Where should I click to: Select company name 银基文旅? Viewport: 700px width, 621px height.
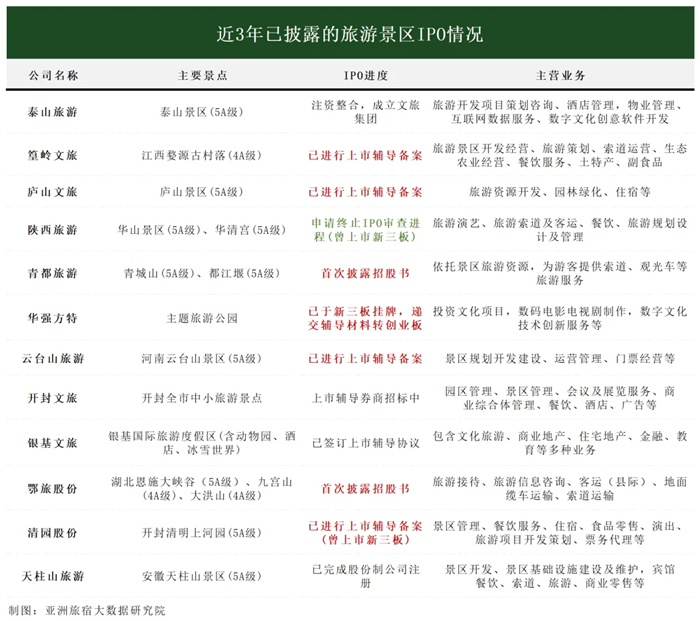53,443
